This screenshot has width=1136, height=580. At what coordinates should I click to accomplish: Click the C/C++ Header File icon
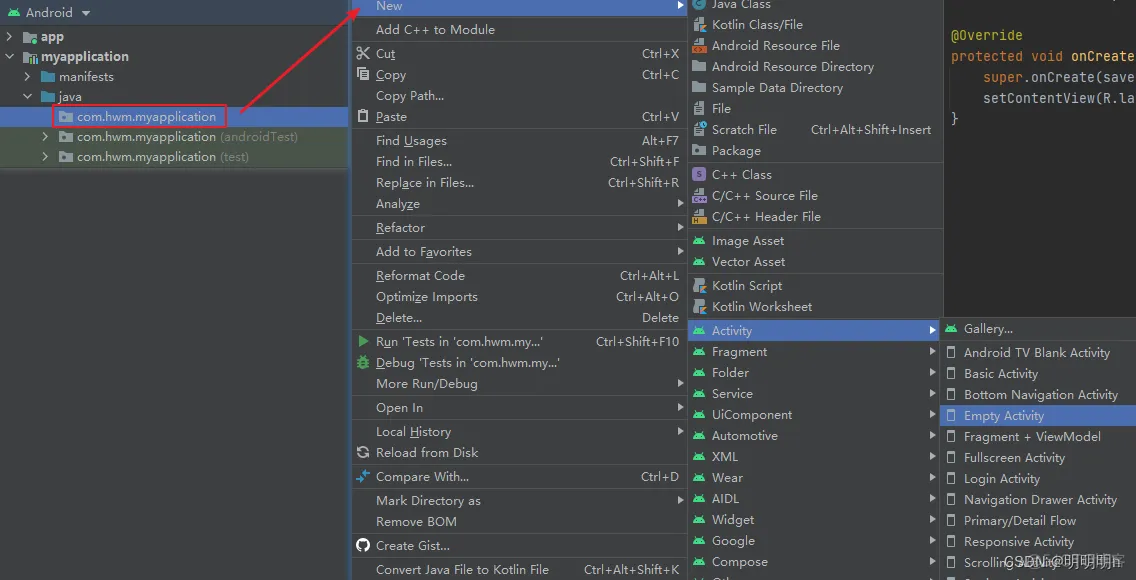[x=699, y=217]
